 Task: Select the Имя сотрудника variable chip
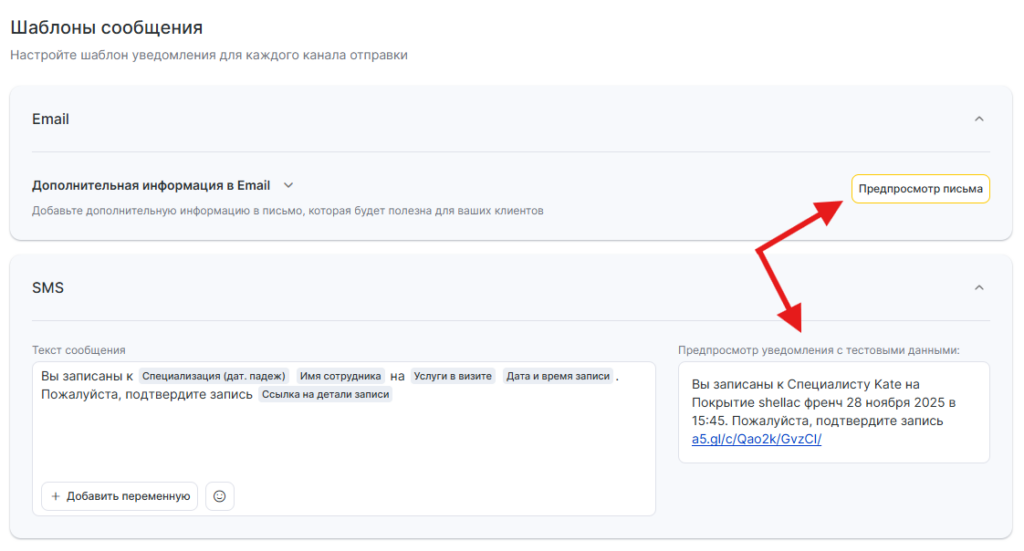(x=340, y=376)
